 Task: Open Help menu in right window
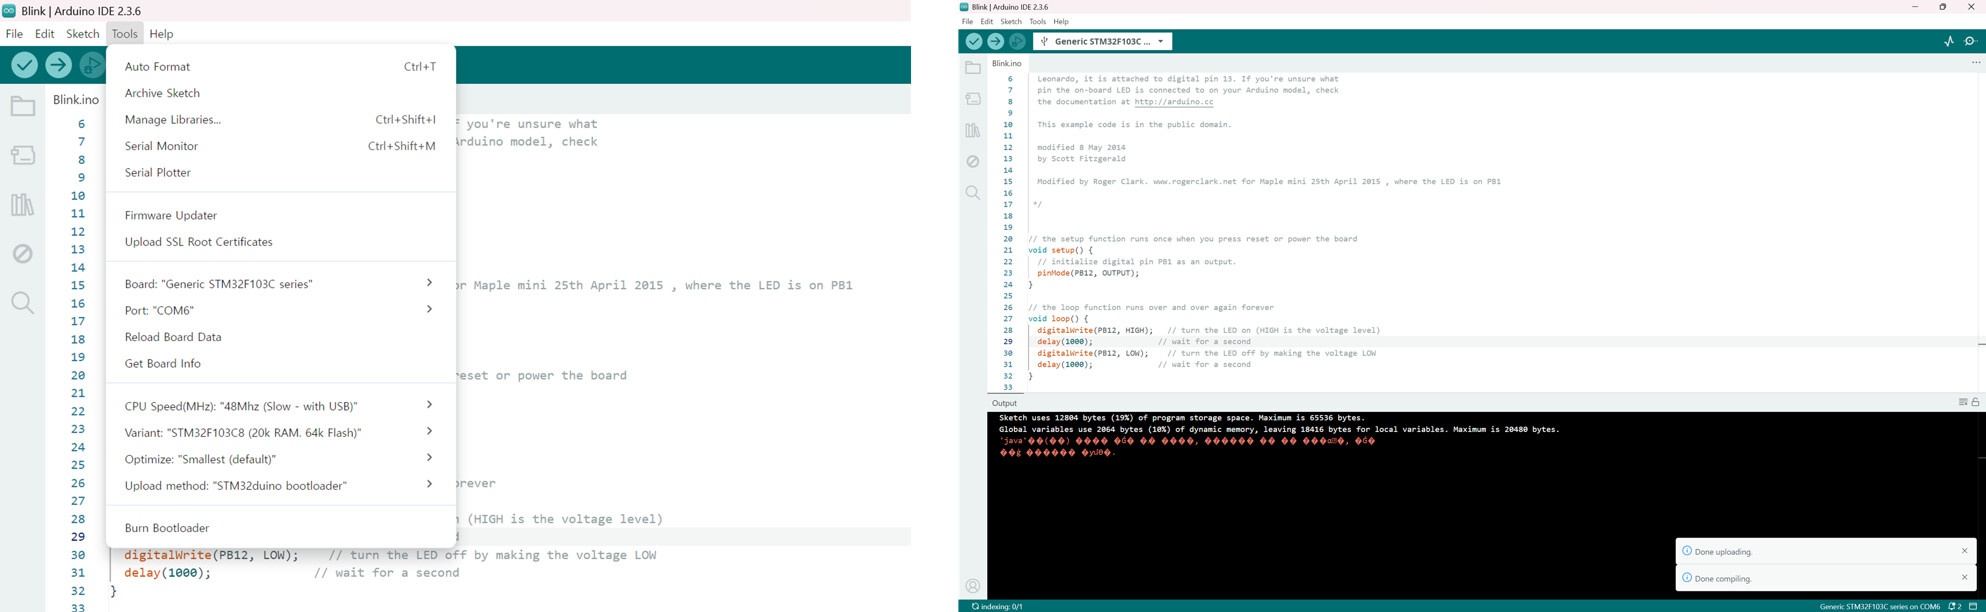1061,22
